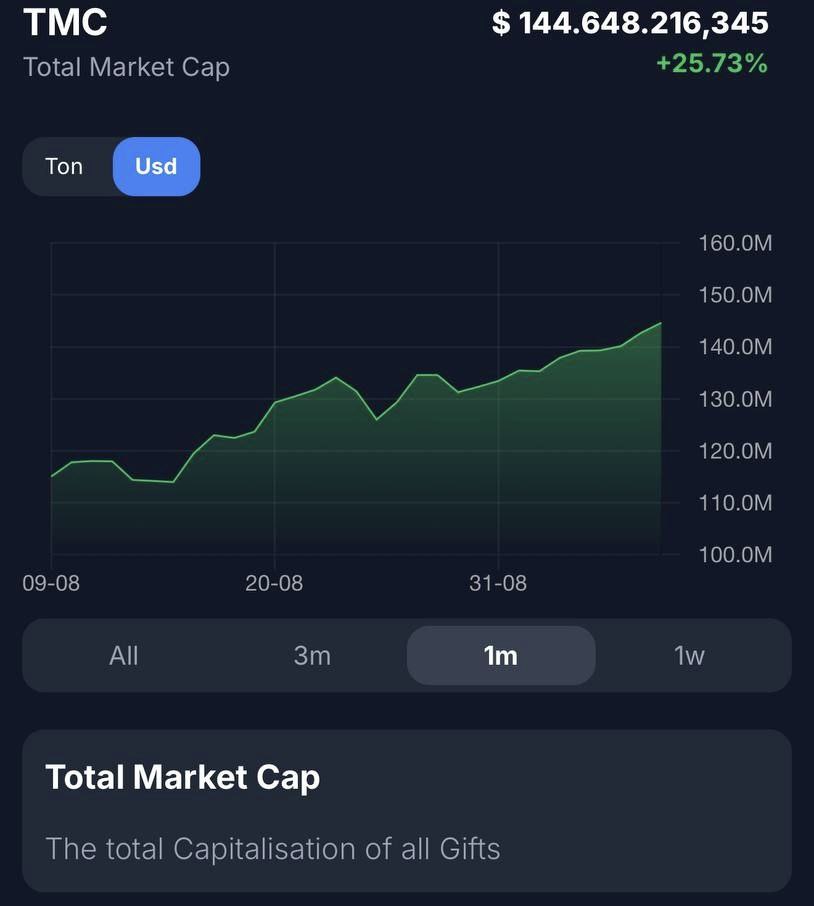This screenshot has height=906, width=814.
Task: Tap the $ 144.648.216,345 market cap value
Action: tap(630, 23)
